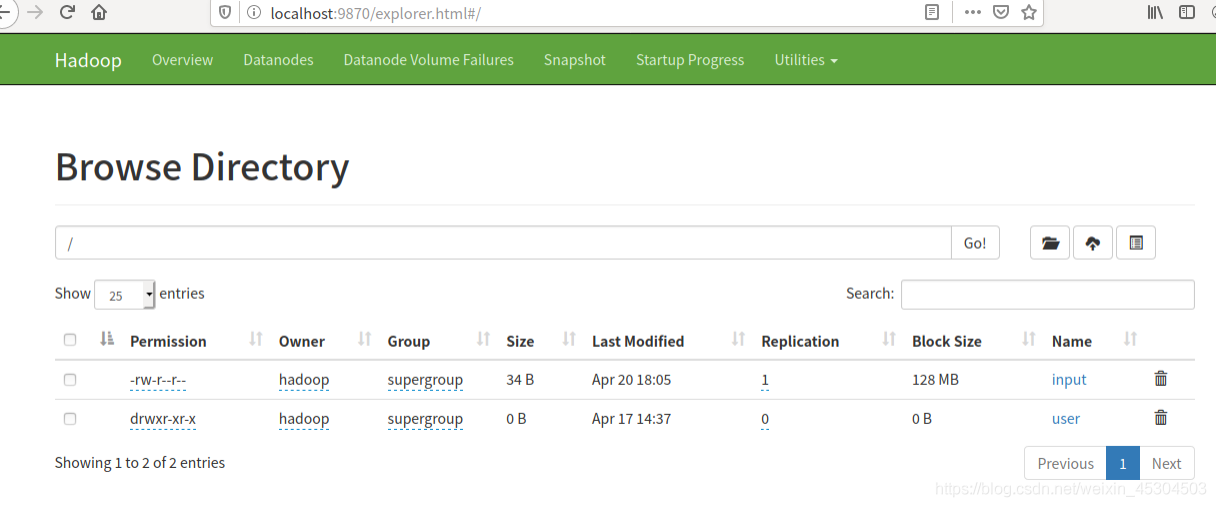The height and width of the screenshot is (507, 1216).
Task: Create new directory folder icon button
Action: point(1050,243)
